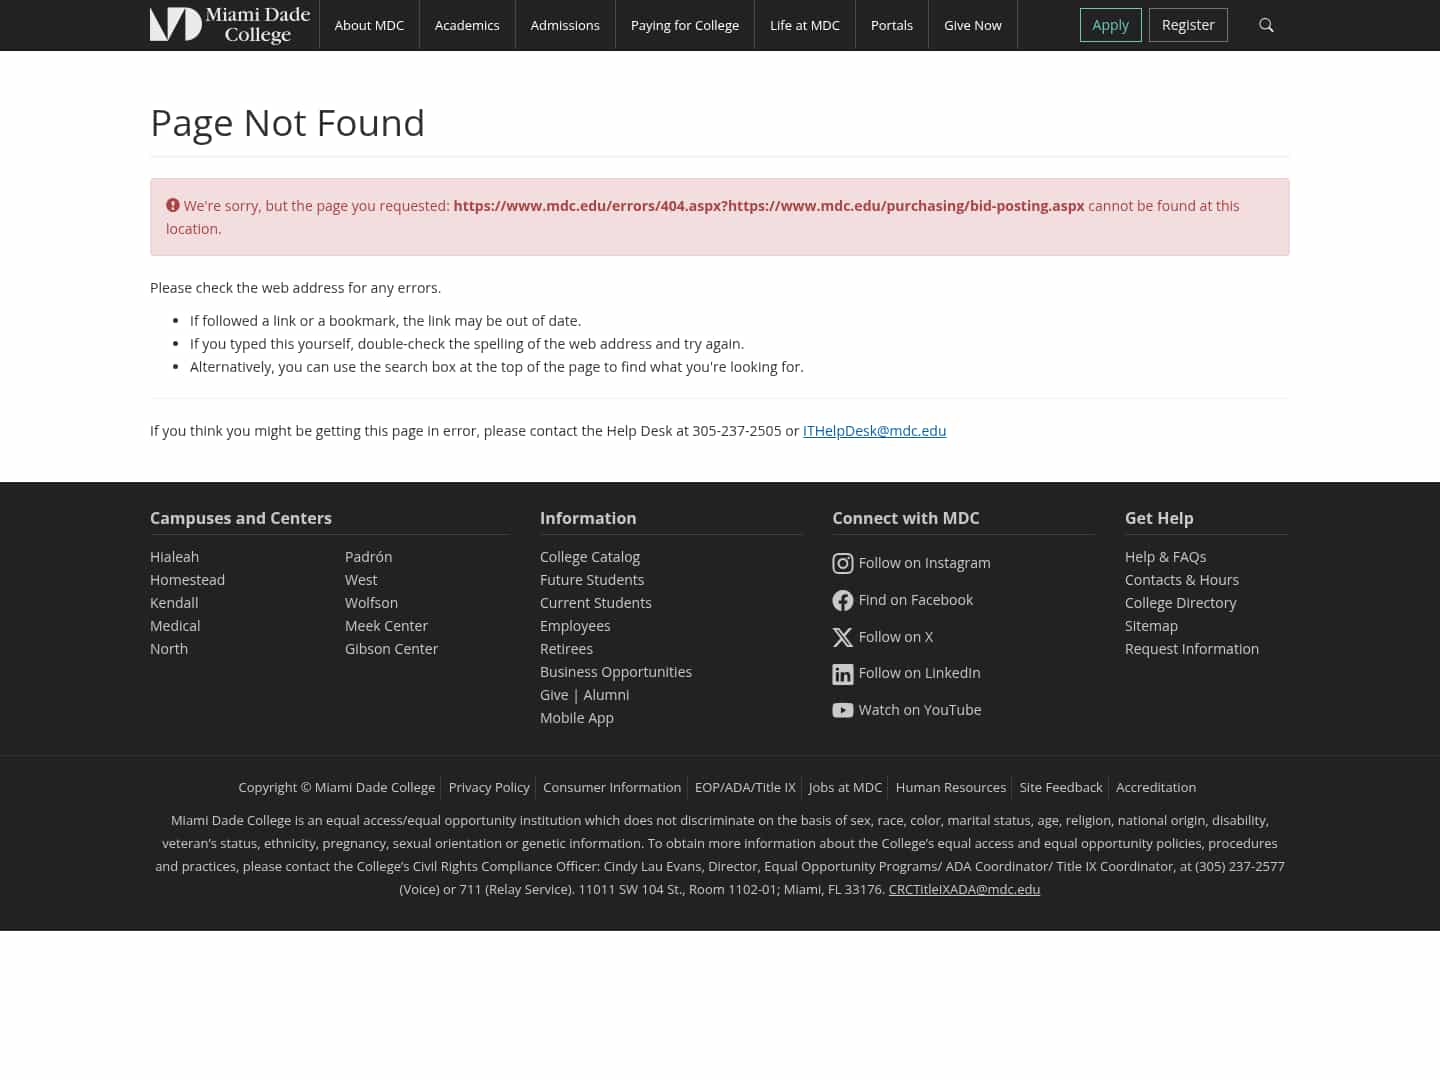Open the About MDC menu
1440x1080 pixels.
(x=369, y=25)
